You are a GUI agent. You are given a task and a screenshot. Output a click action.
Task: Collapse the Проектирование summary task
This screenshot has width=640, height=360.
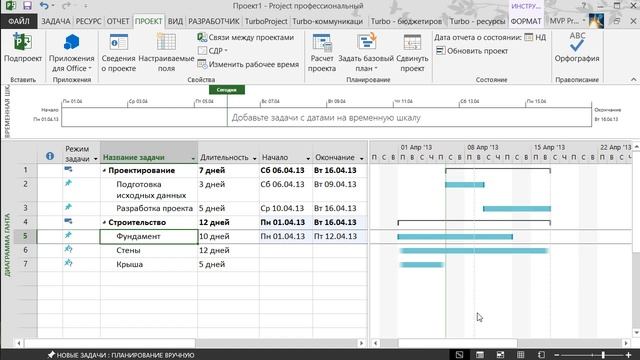click(104, 171)
